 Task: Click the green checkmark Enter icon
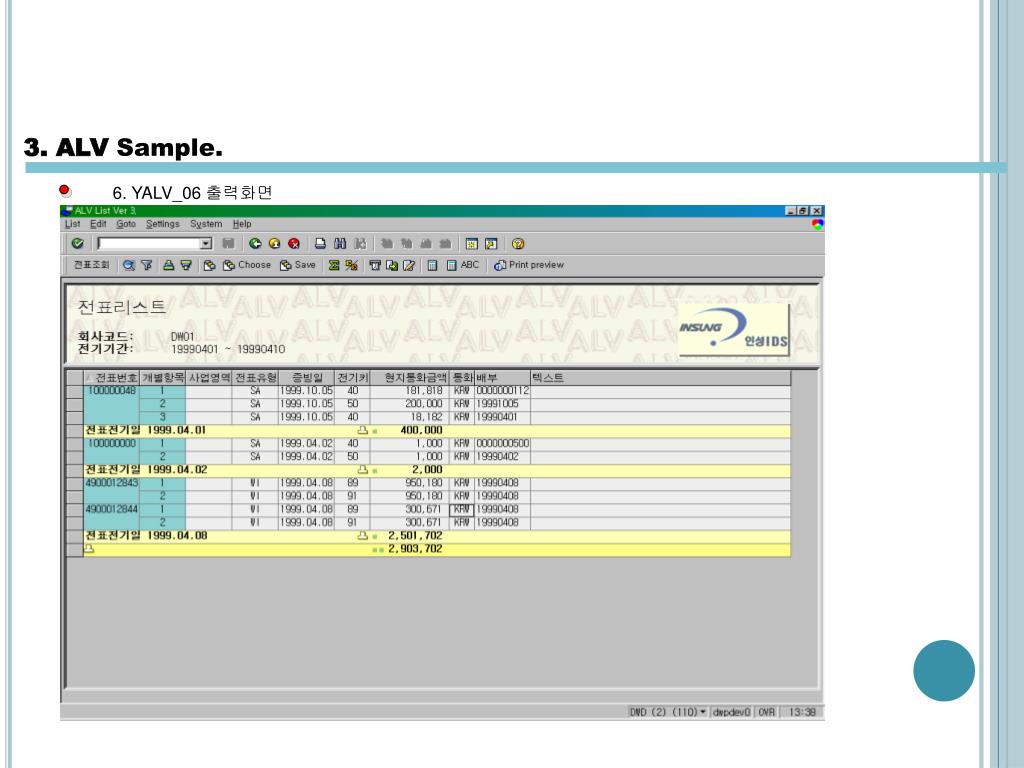[x=78, y=244]
